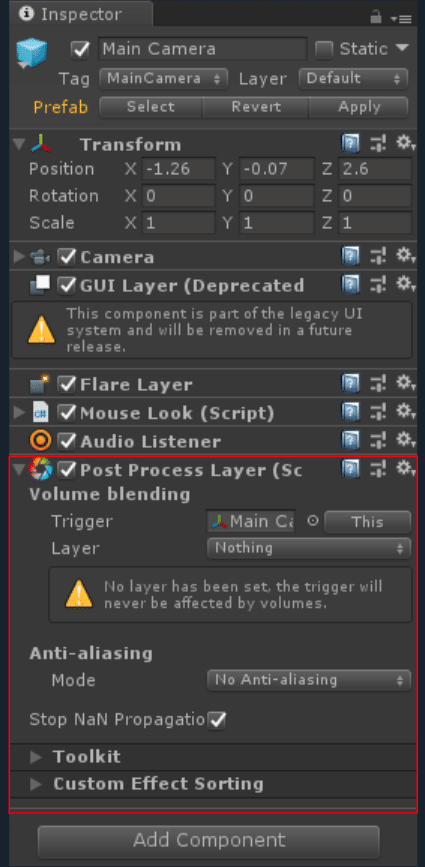Click the prefab Apply button
The width and height of the screenshot is (425, 867).
[359, 107]
